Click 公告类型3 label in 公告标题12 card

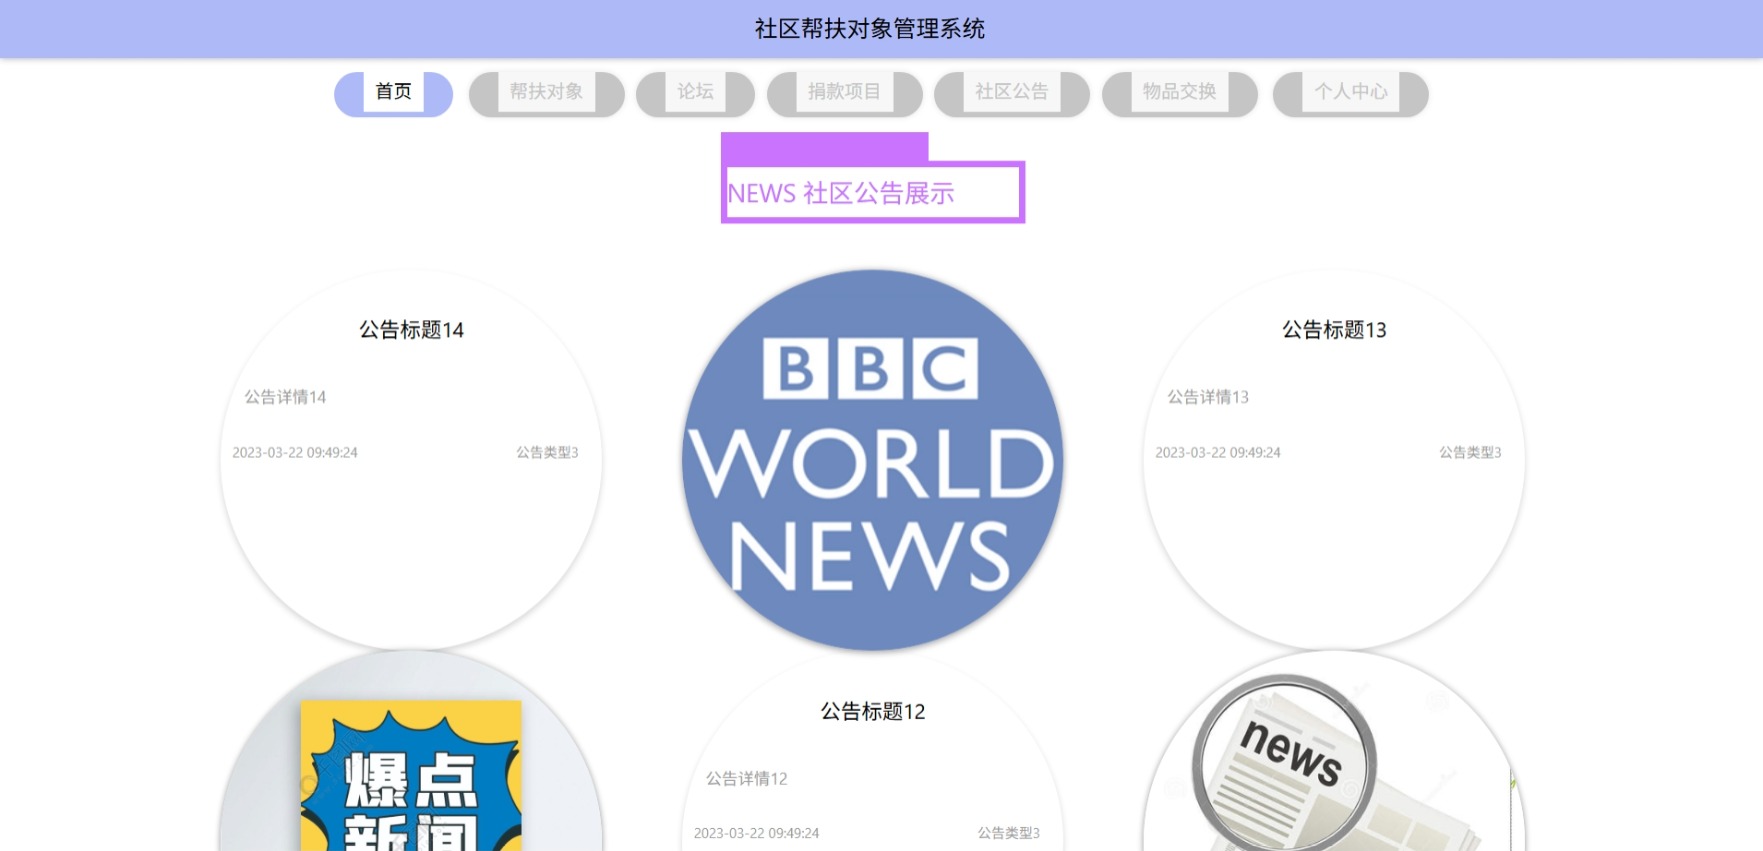tap(1009, 834)
